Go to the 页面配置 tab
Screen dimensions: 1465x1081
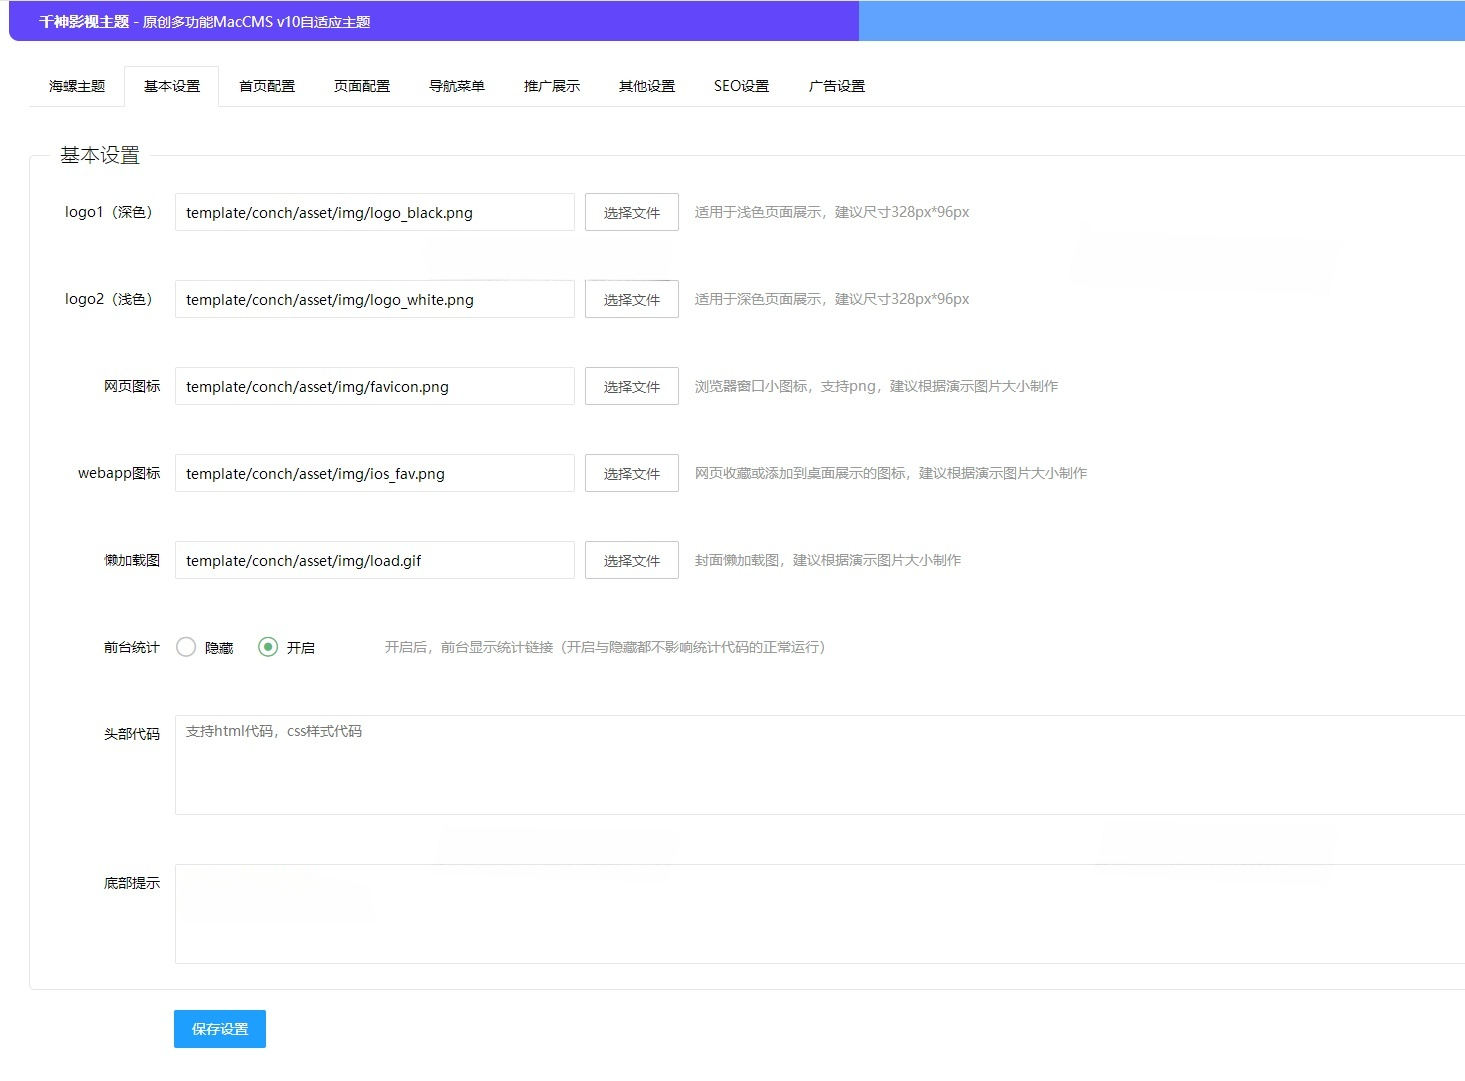[x=362, y=86]
